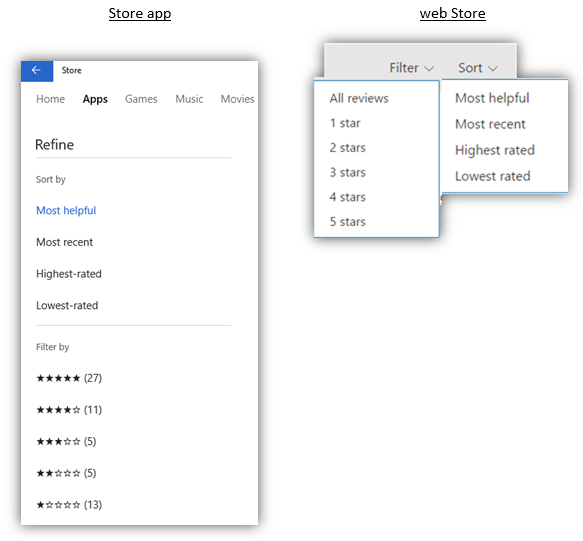583x541 pixels.
Task: Open the Movies tab
Action: pyautogui.click(x=238, y=99)
